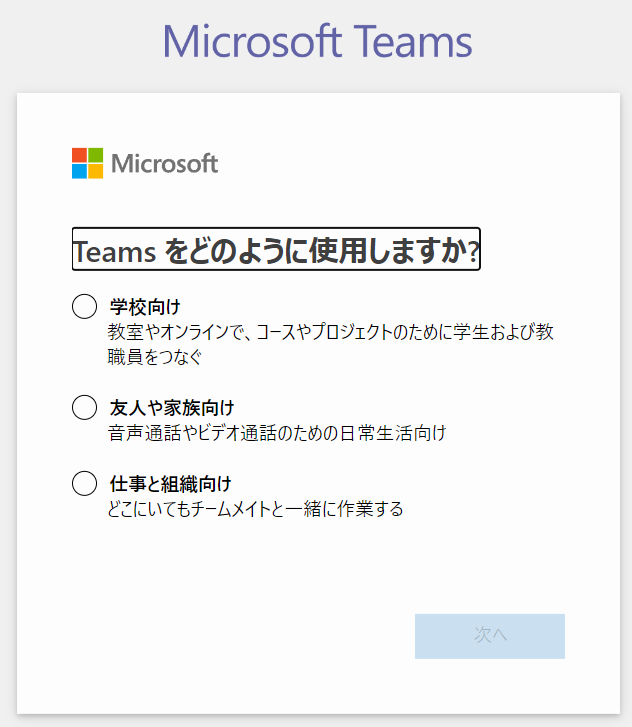This screenshot has height=727, width=632.
Task: Click the word Microsoft in the purple page title
Action: coord(252,42)
